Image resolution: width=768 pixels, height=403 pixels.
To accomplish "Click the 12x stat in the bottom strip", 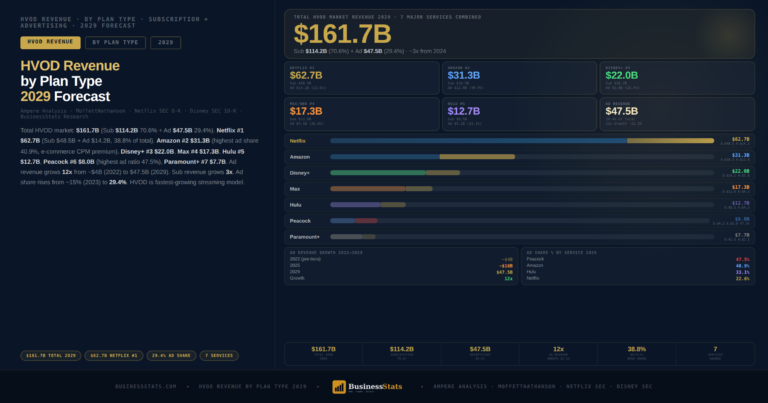I will (x=558, y=354).
